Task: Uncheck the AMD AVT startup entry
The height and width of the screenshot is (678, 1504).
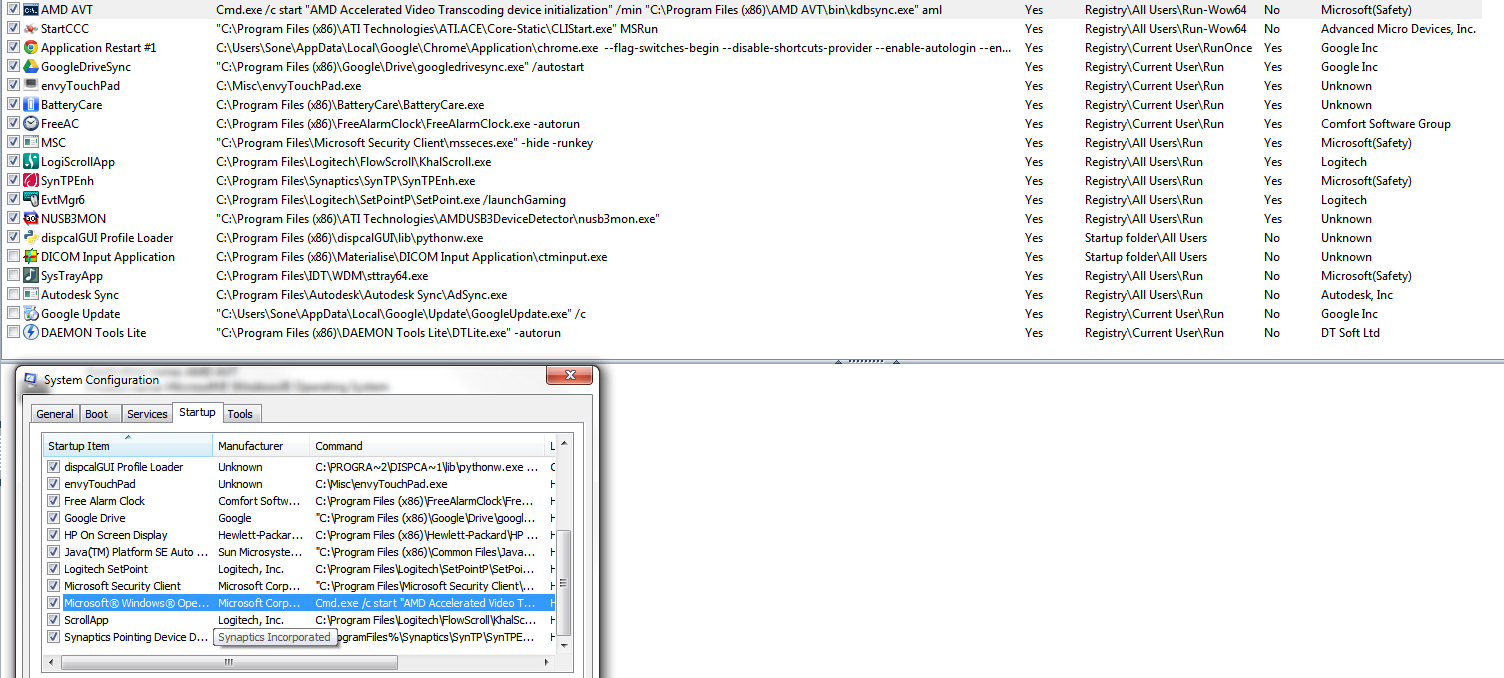Action: [x=13, y=10]
